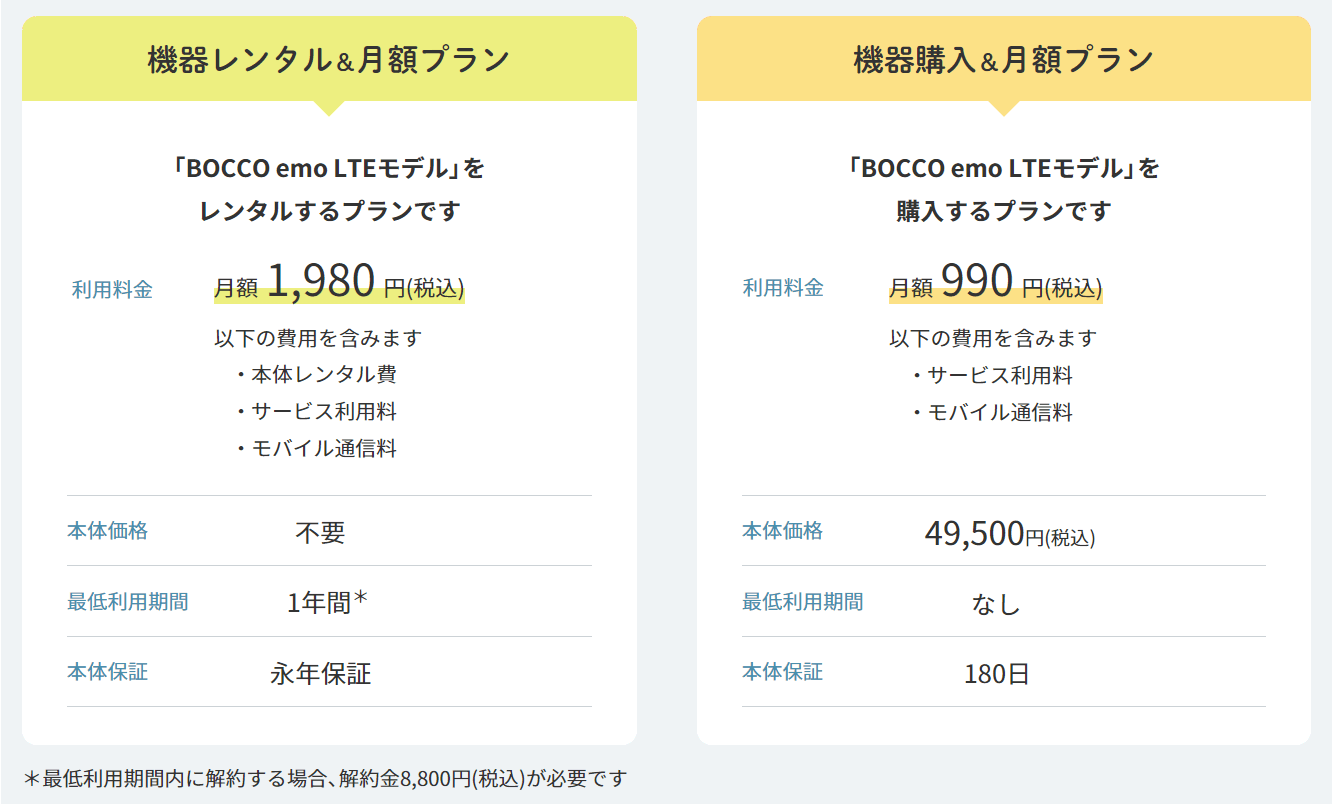Click the 49,500円 device price

coord(1009,534)
